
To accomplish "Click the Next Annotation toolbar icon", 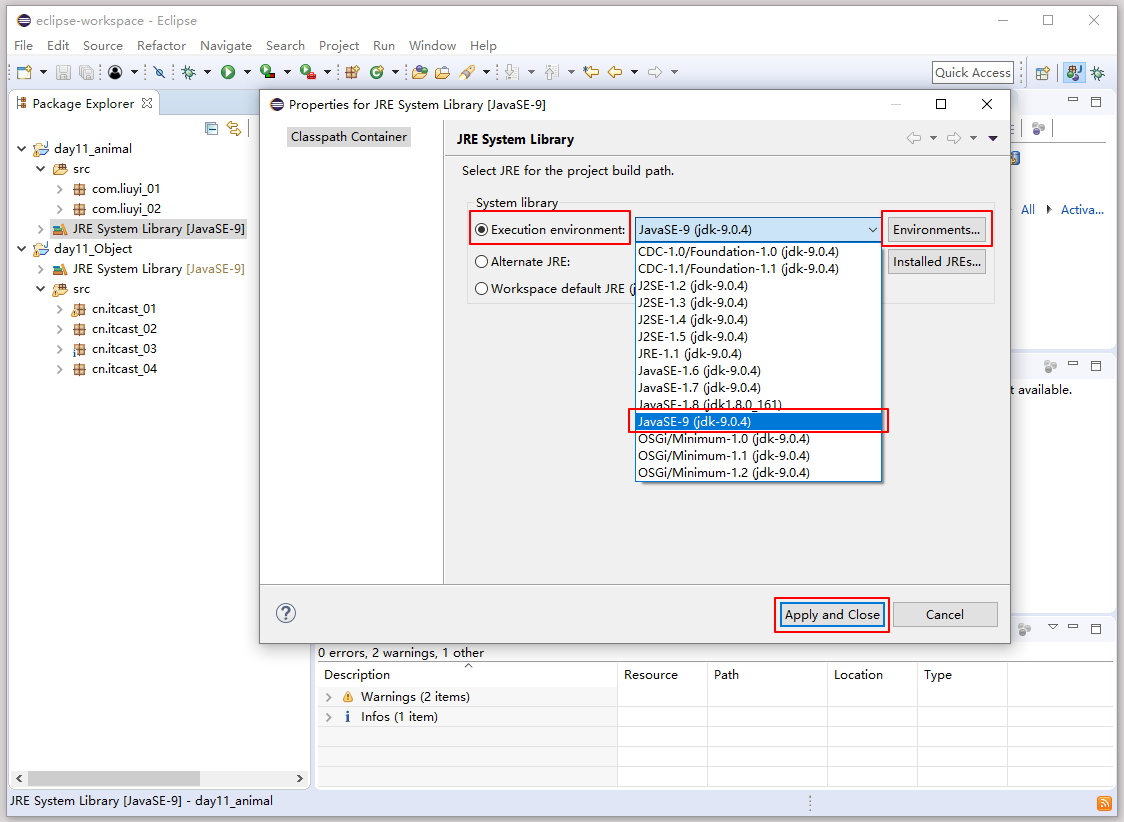I will point(511,72).
